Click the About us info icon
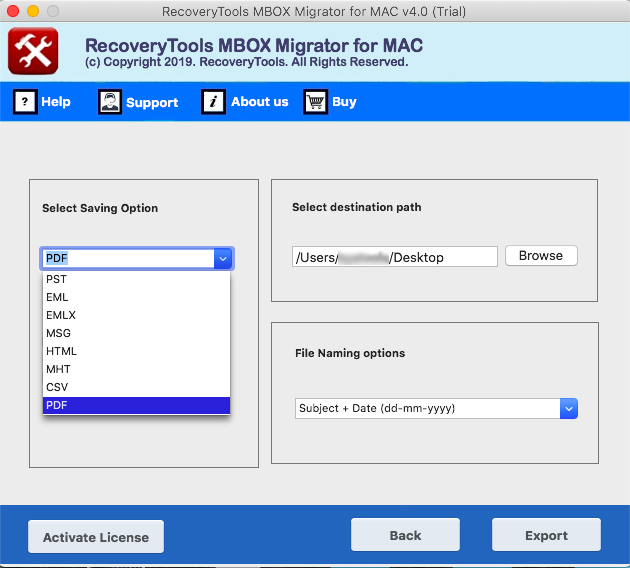Viewport: 630px width, 568px height. [x=213, y=102]
